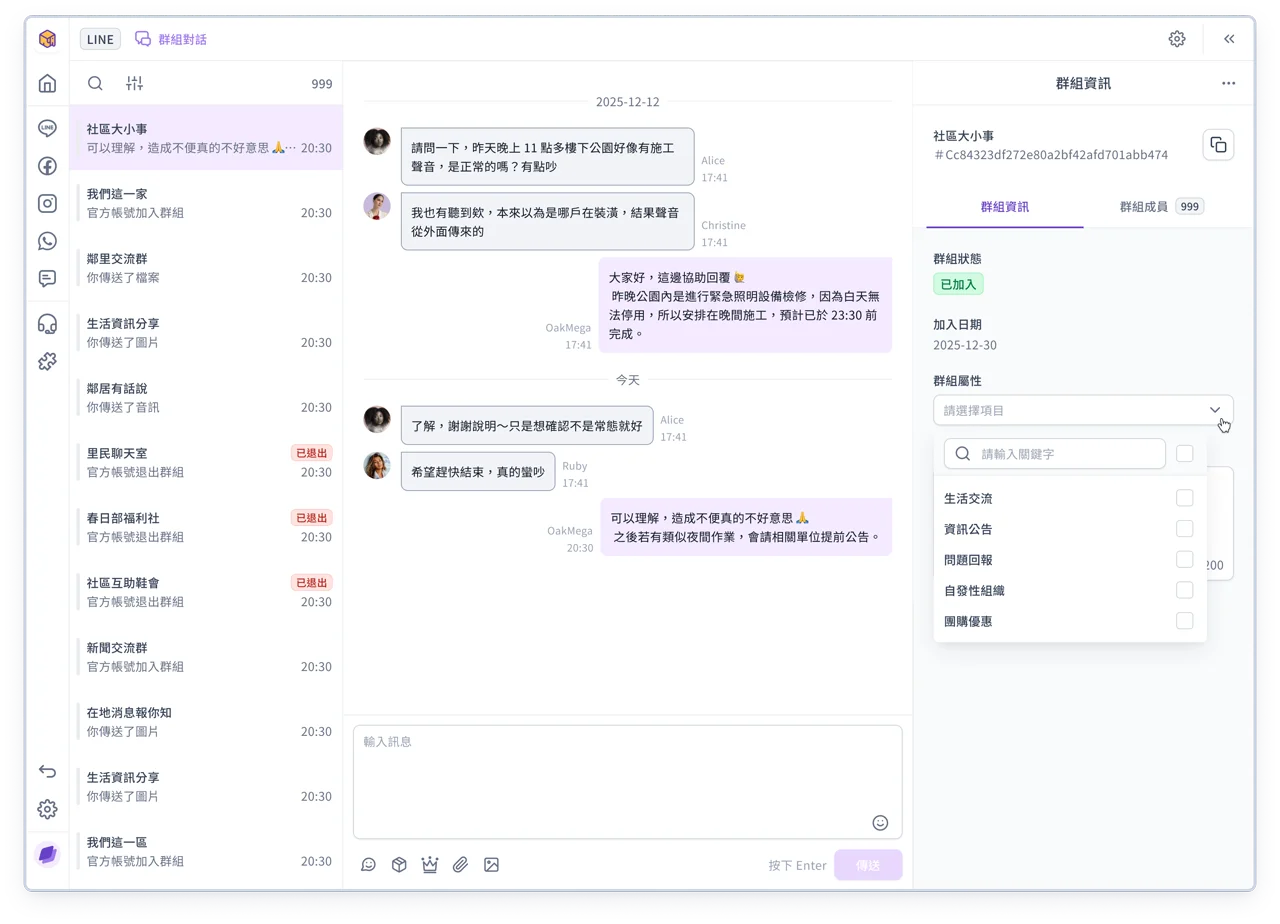Open the Instagram channel sidebar icon
Screen dimensions: 1280x924
click(x=47, y=203)
